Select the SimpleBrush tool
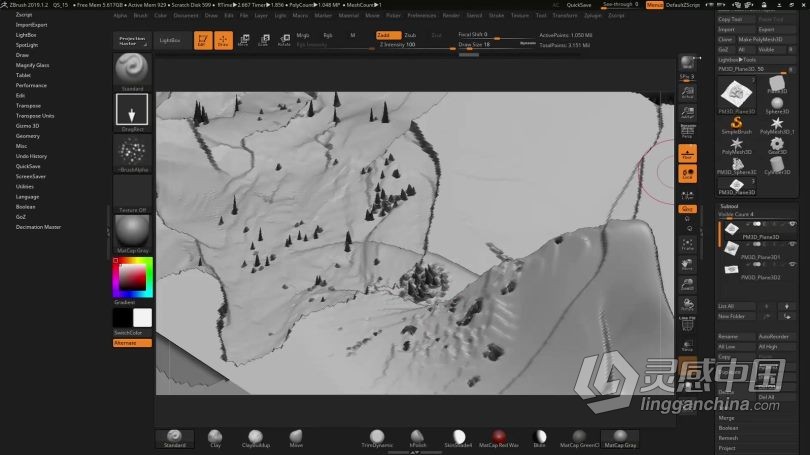Screen dimensions: 810x455 pyautogui.click(x=737, y=124)
